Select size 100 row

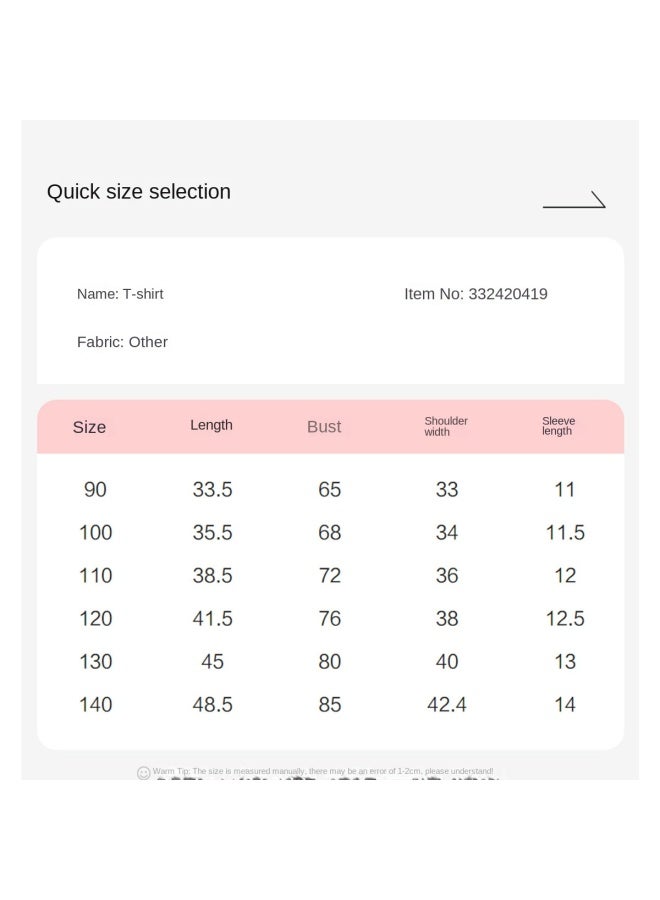click(x=330, y=533)
